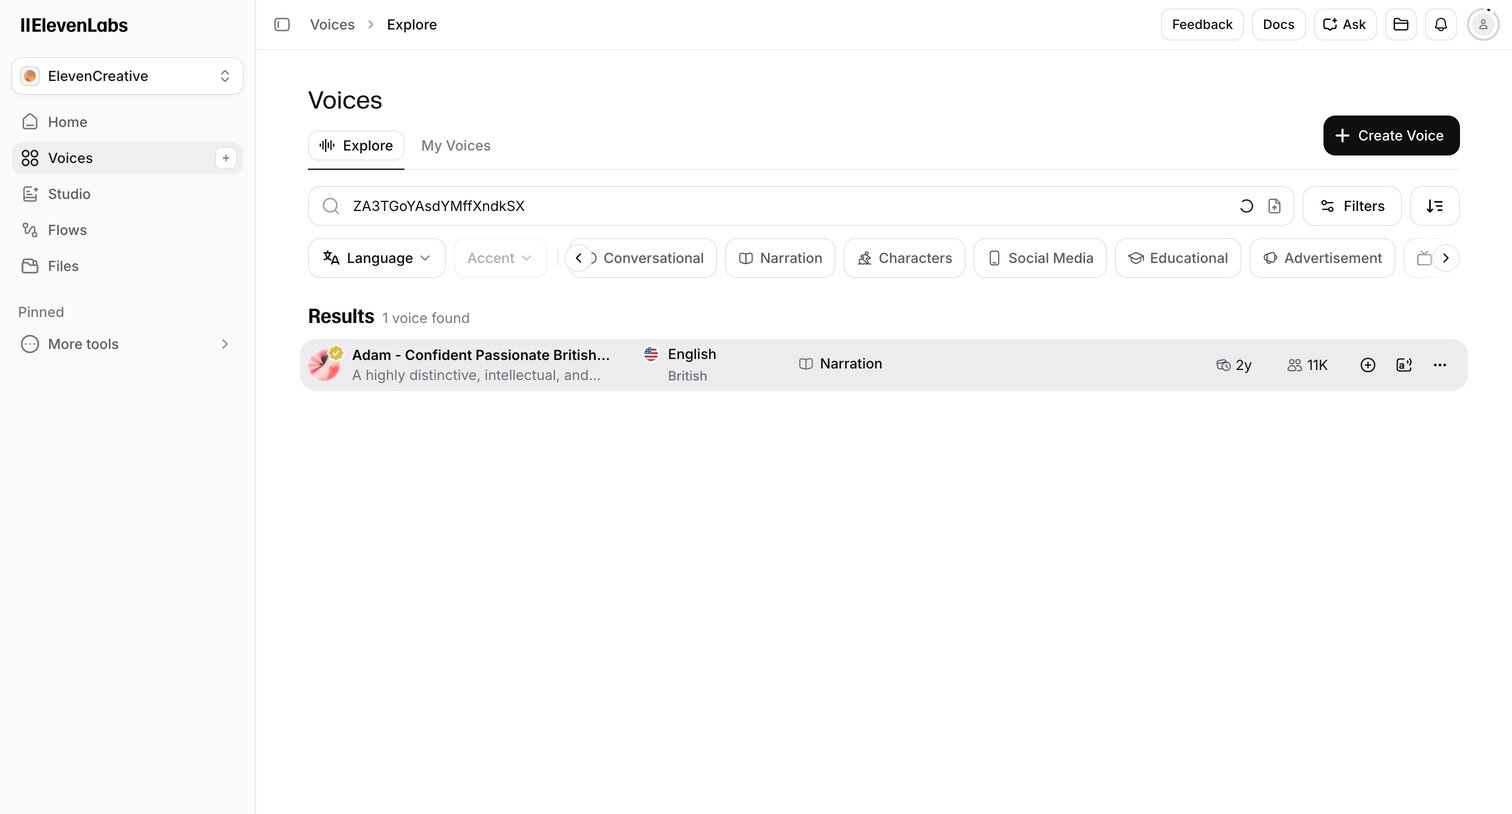Open the user profile avatar
The width and height of the screenshot is (1512, 814).
[1483, 24]
